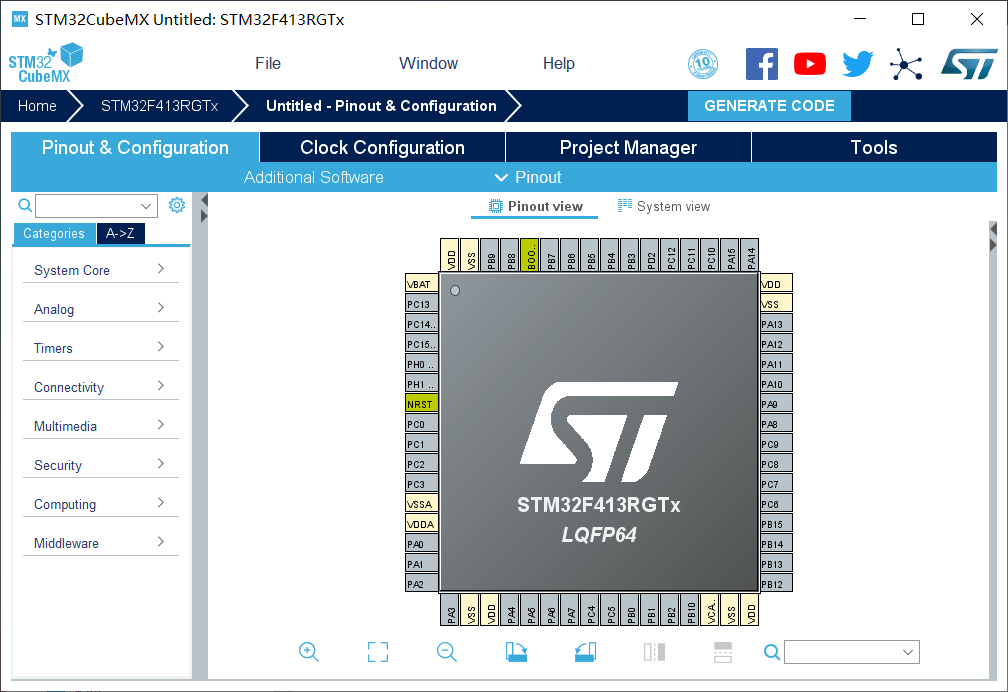This screenshot has height=692, width=1008.
Task: Expand the Connectivity category
Action: [100, 387]
